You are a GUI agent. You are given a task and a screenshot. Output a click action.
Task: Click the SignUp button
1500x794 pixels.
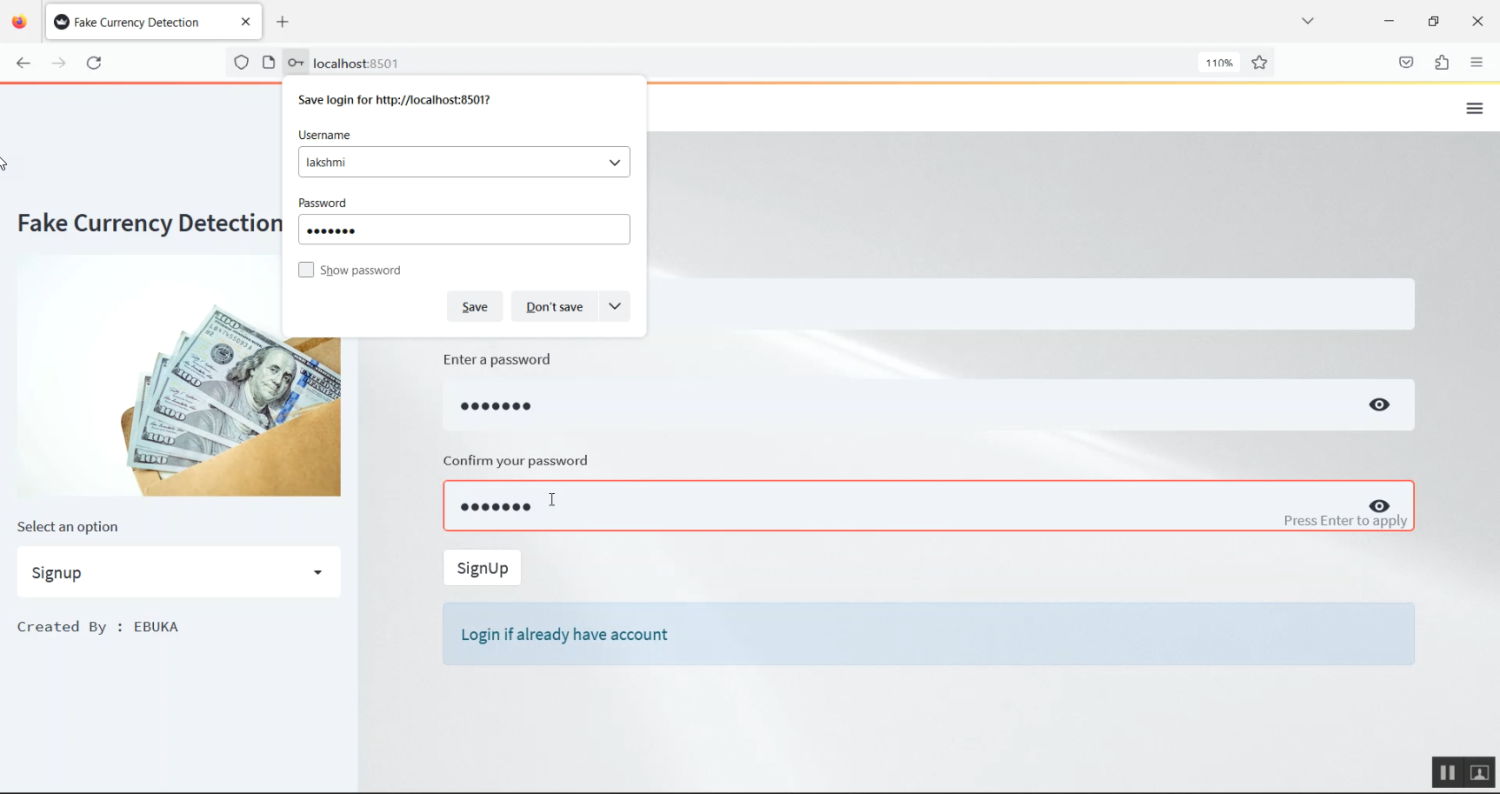[x=482, y=568]
